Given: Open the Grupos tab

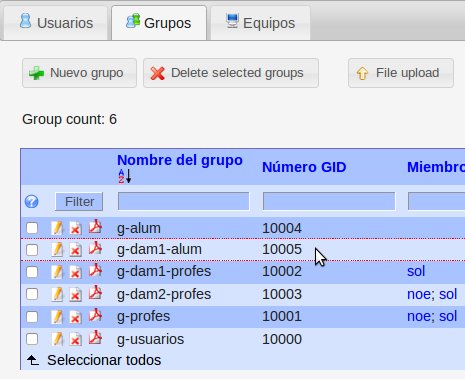Looking at the screenshot, I should click(159, 23).
